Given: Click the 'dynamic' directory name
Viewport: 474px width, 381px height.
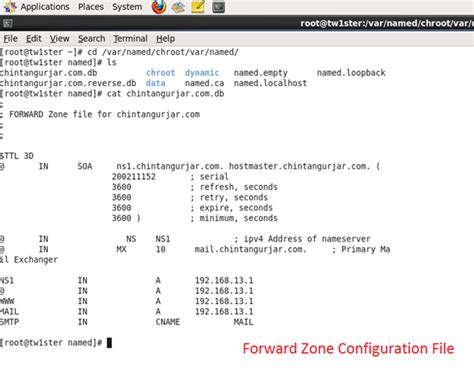Looking at the screenshot, I should 202,73.
